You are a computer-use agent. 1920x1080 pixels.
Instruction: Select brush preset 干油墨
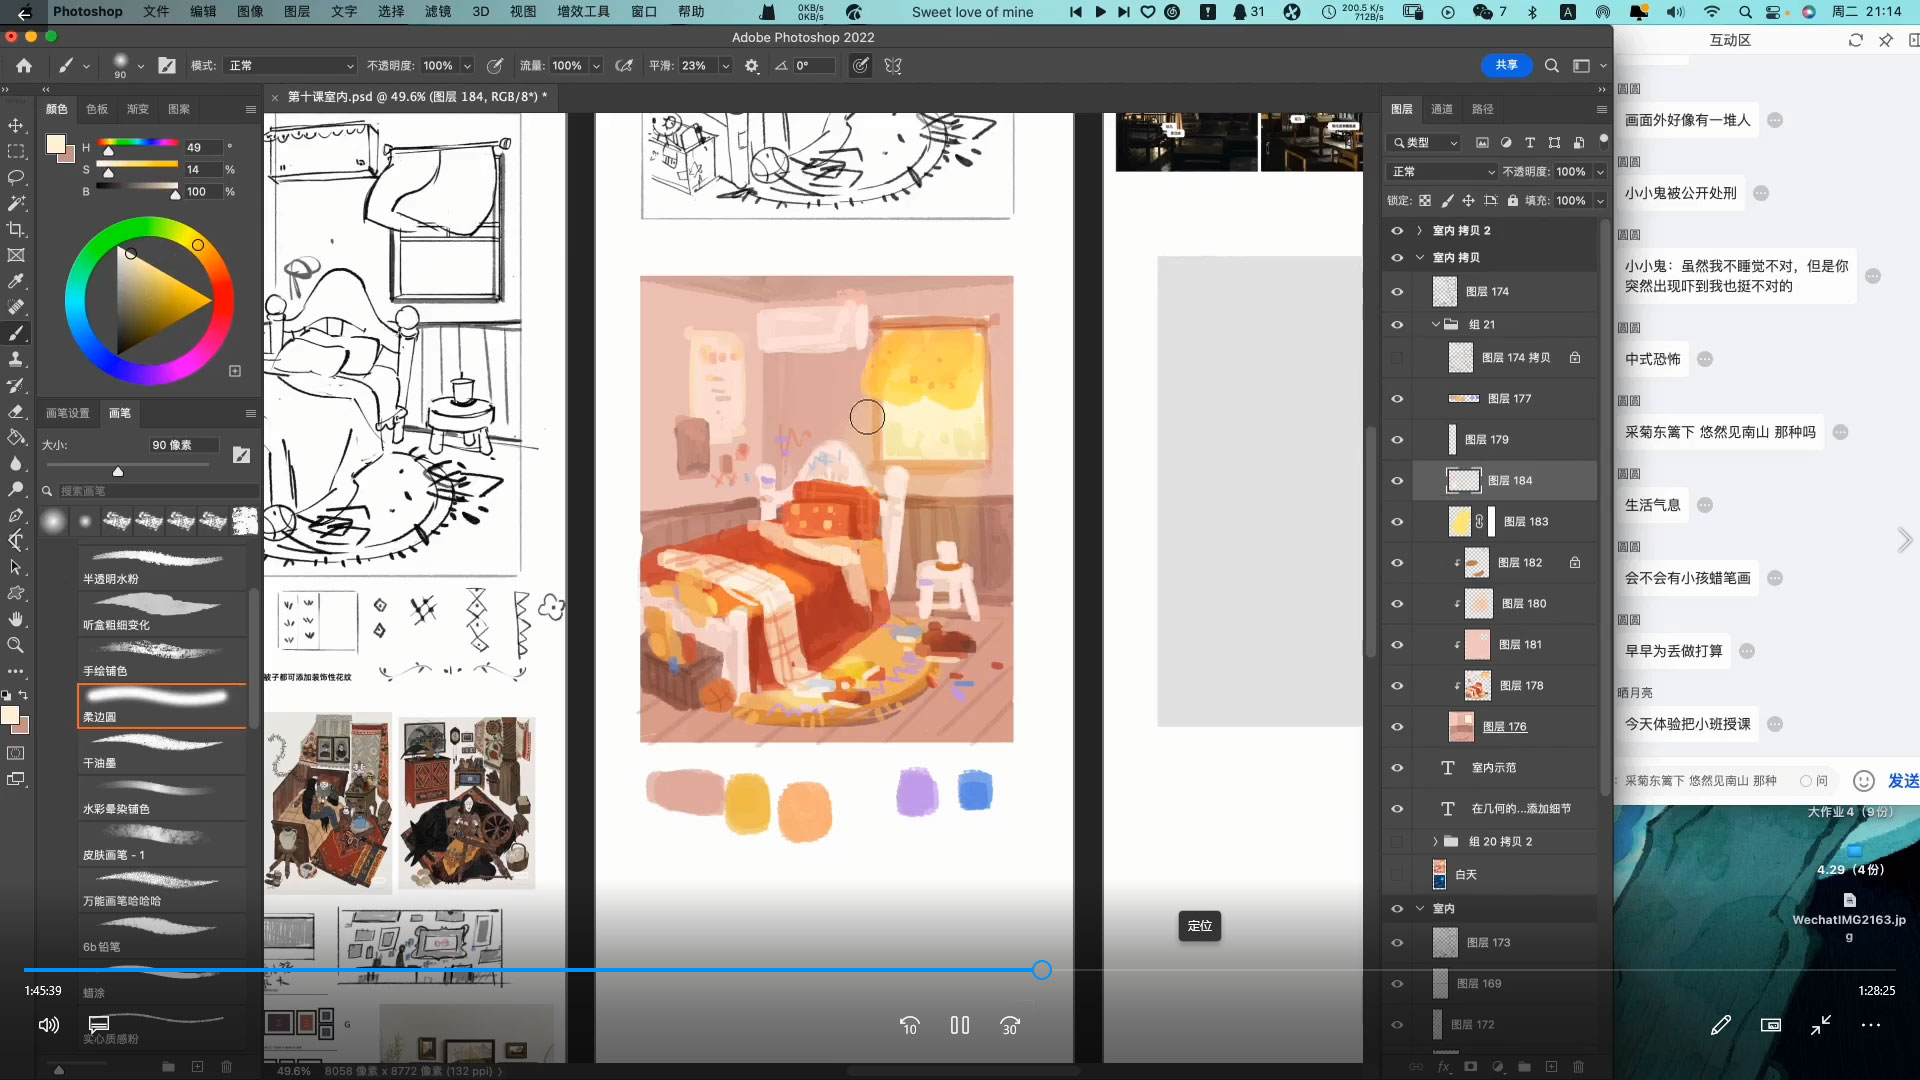click(x=162, y=751)
